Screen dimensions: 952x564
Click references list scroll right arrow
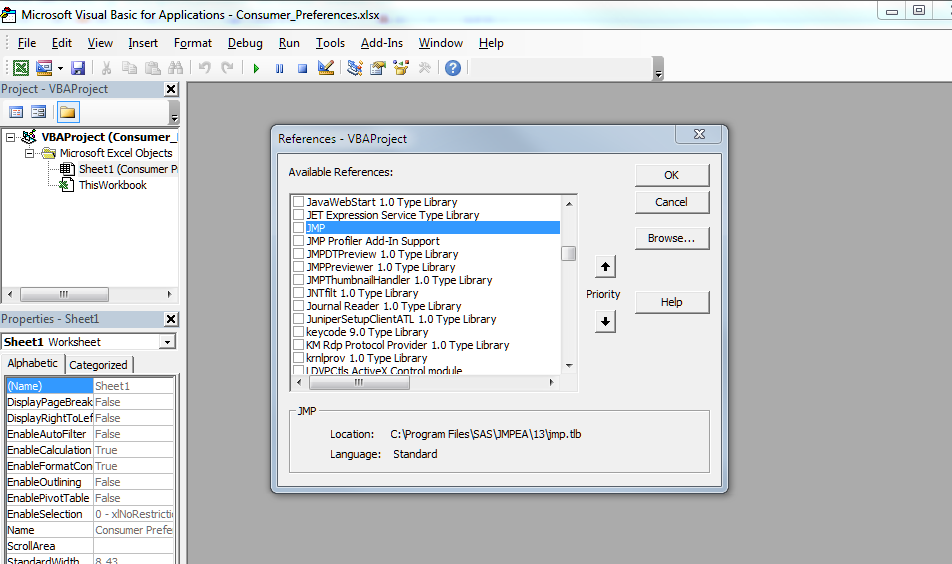click(551, 382)
